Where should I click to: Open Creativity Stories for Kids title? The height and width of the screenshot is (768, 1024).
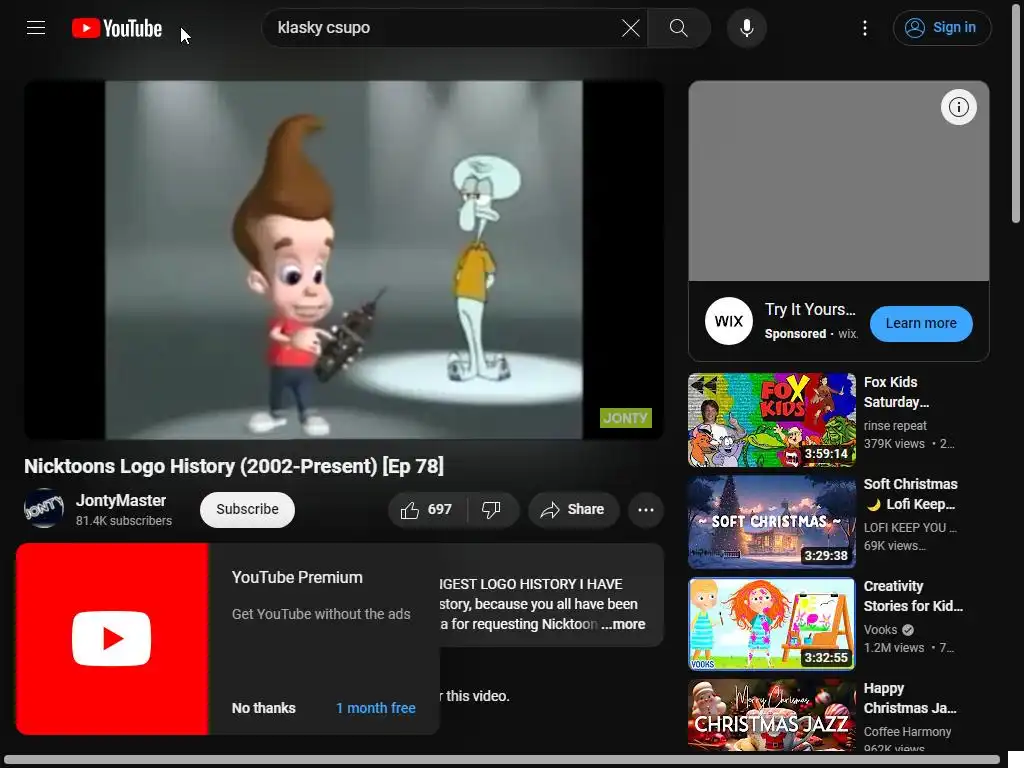pos(913,596)
